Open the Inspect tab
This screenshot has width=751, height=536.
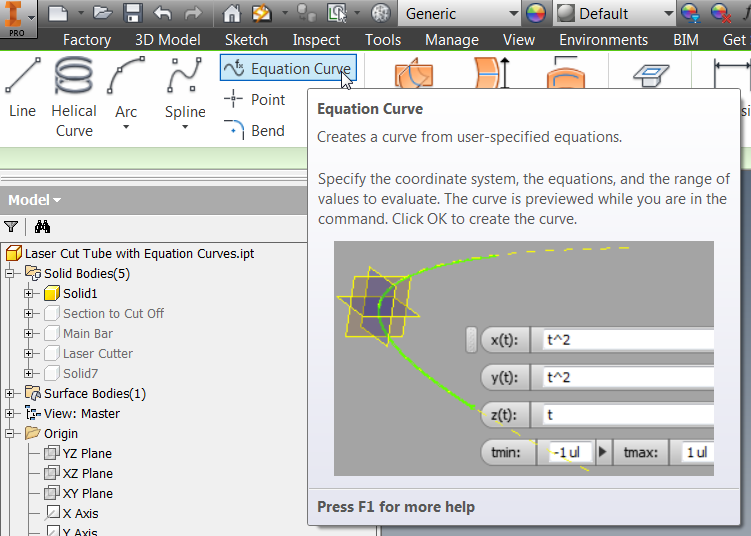316,40
